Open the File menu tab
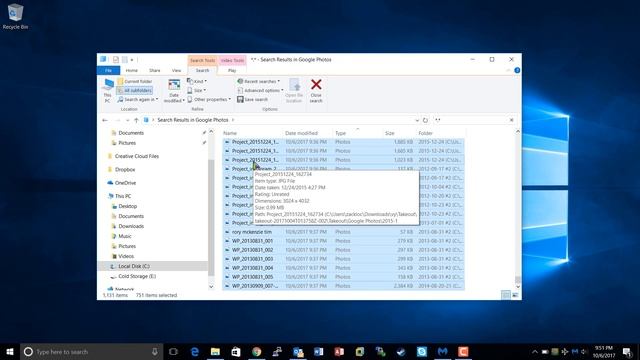 (108, 70)
